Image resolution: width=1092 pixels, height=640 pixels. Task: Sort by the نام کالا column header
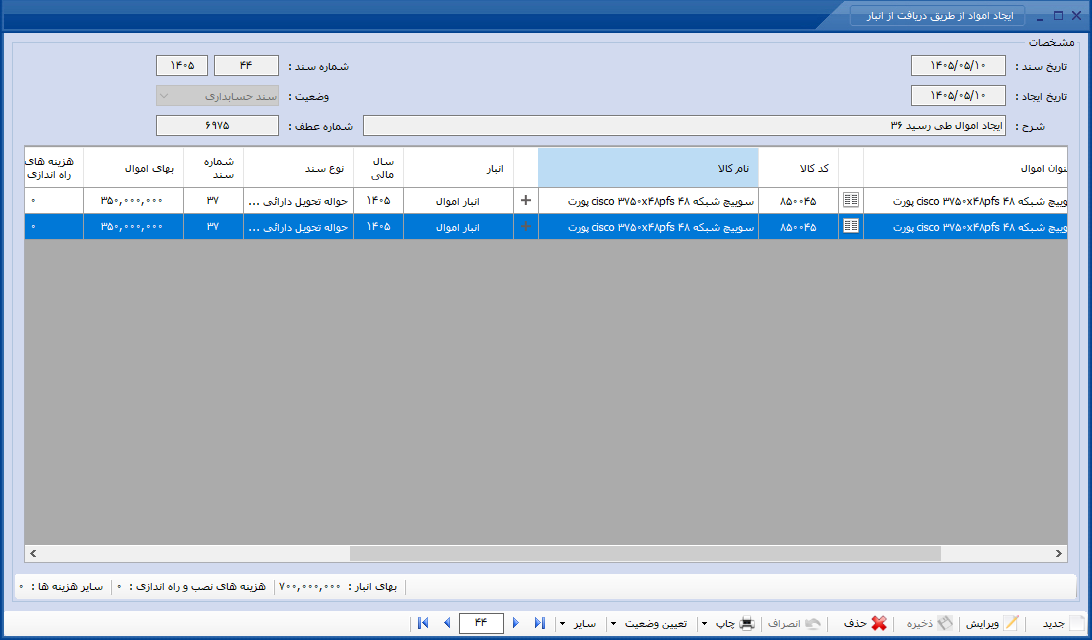[x=648, y=167]
